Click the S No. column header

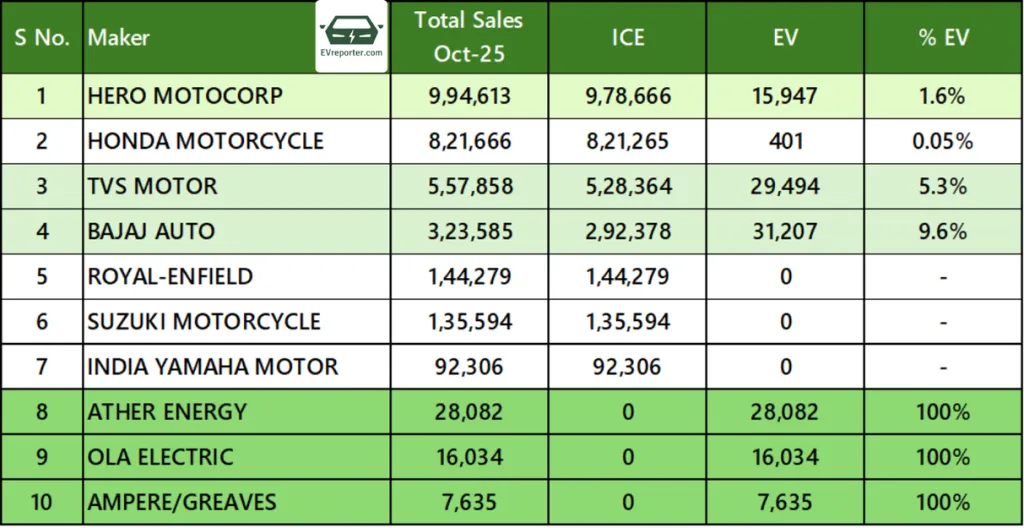(41, 38)
